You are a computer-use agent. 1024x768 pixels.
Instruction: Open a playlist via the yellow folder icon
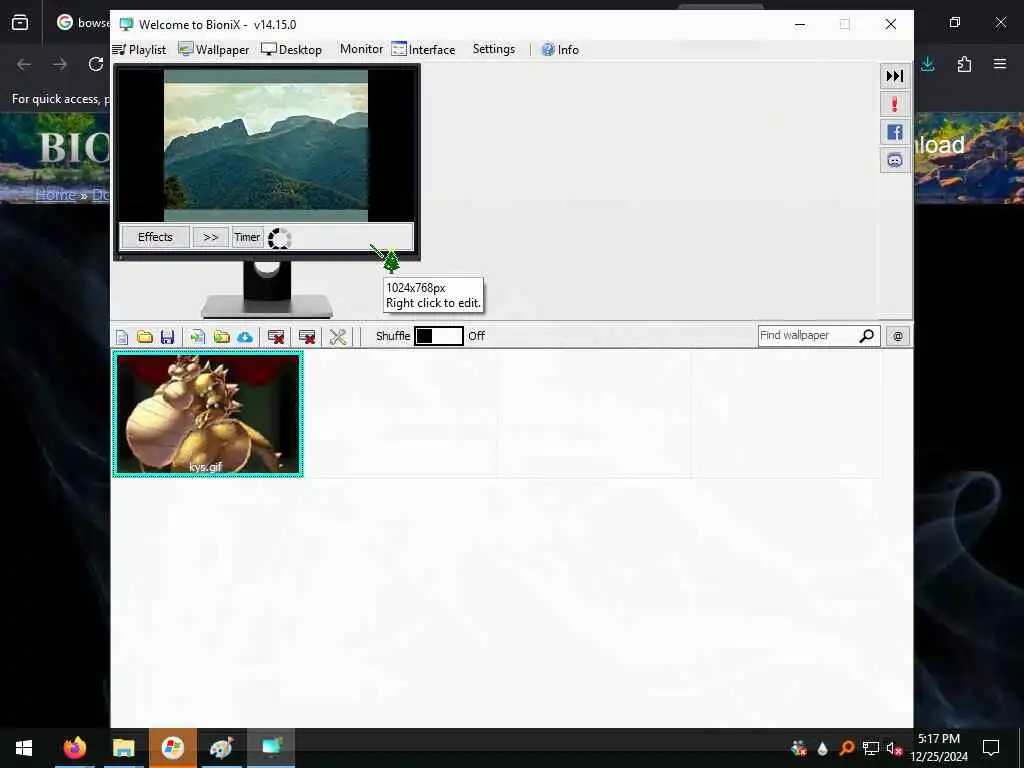click(x=145, y=336)
